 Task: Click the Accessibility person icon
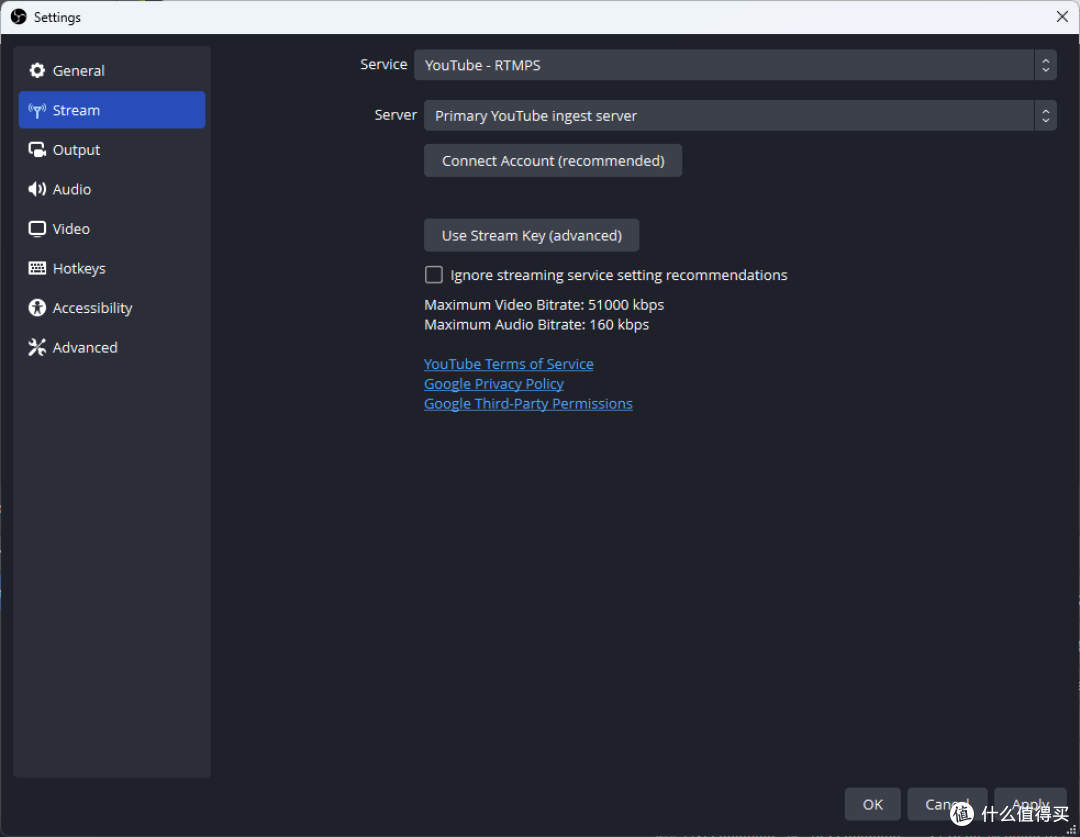coord(37,307)
